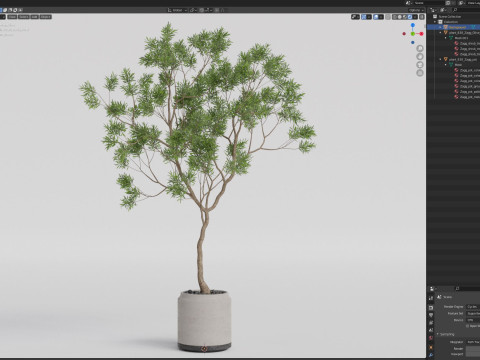Toggle viewport gizmos display
The height and width of the screenshot is (360, 480).
pos(364,17)
